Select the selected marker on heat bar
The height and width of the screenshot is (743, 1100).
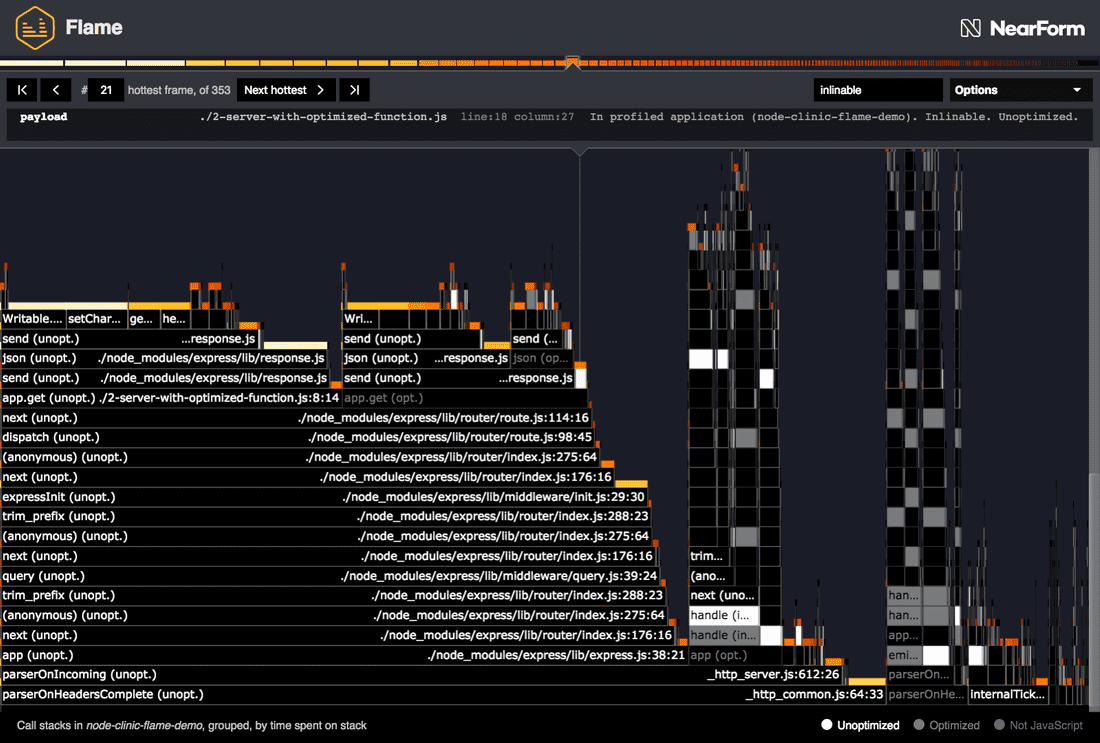point(572,62)
